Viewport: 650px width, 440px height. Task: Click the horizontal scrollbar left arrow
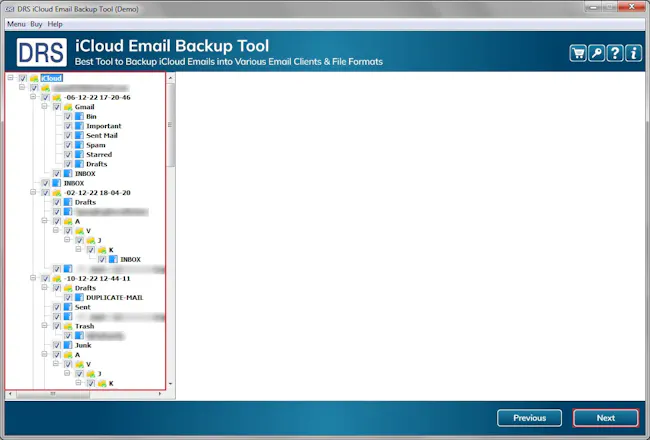[10, 394]
